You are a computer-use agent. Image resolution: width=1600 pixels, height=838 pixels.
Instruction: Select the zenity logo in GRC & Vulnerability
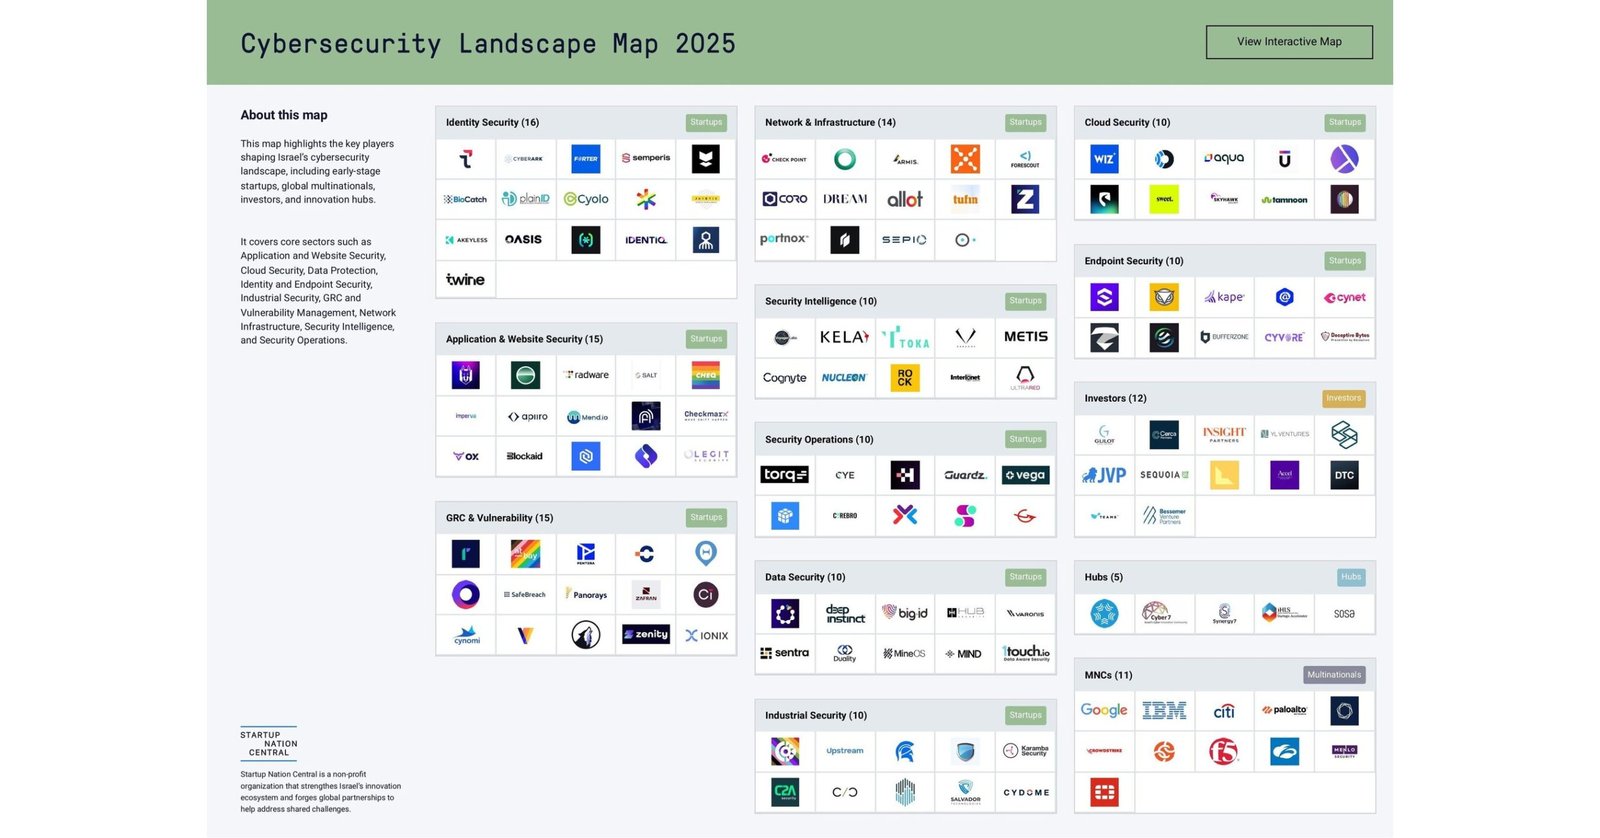[x=646, y=635]
